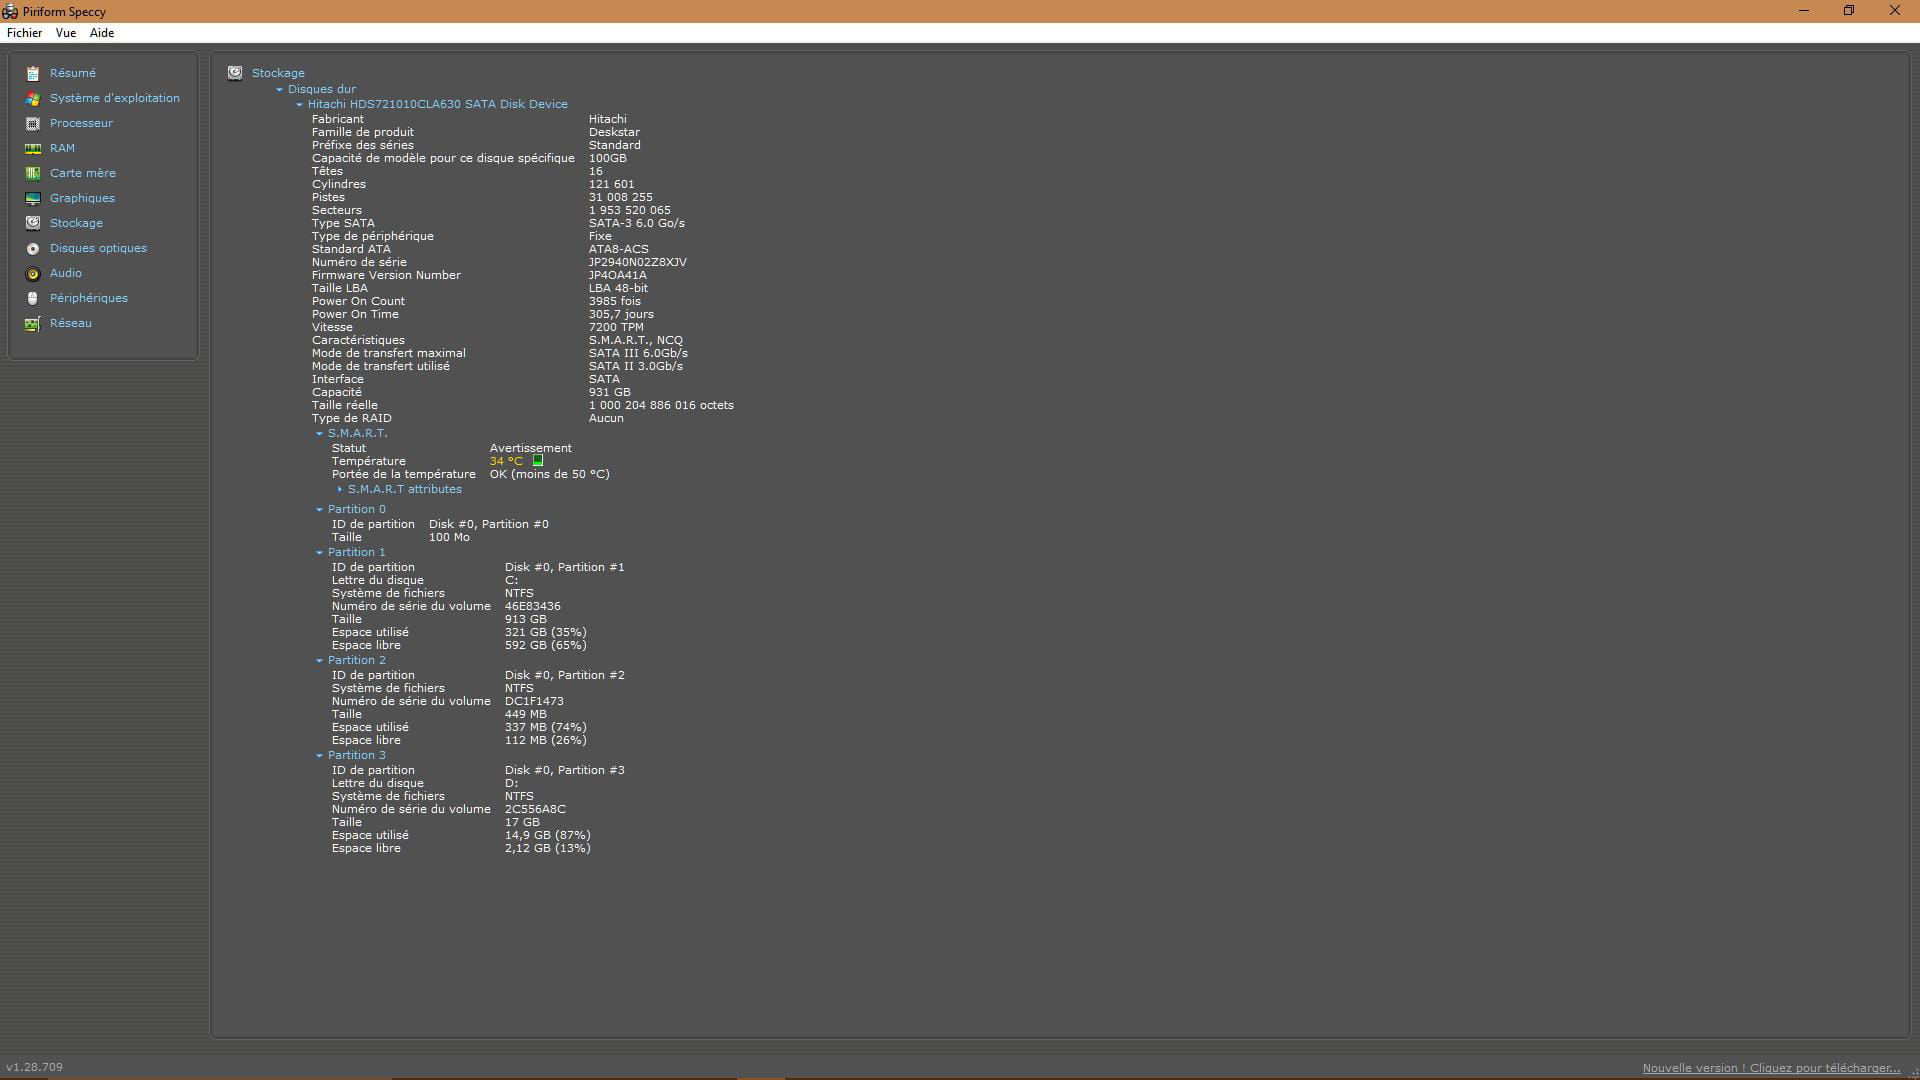The width and height of the screenshot is (1920, 1080).
Task: Expand the S.M.A.R.T attributes node
Action: [x=340, y=489]
